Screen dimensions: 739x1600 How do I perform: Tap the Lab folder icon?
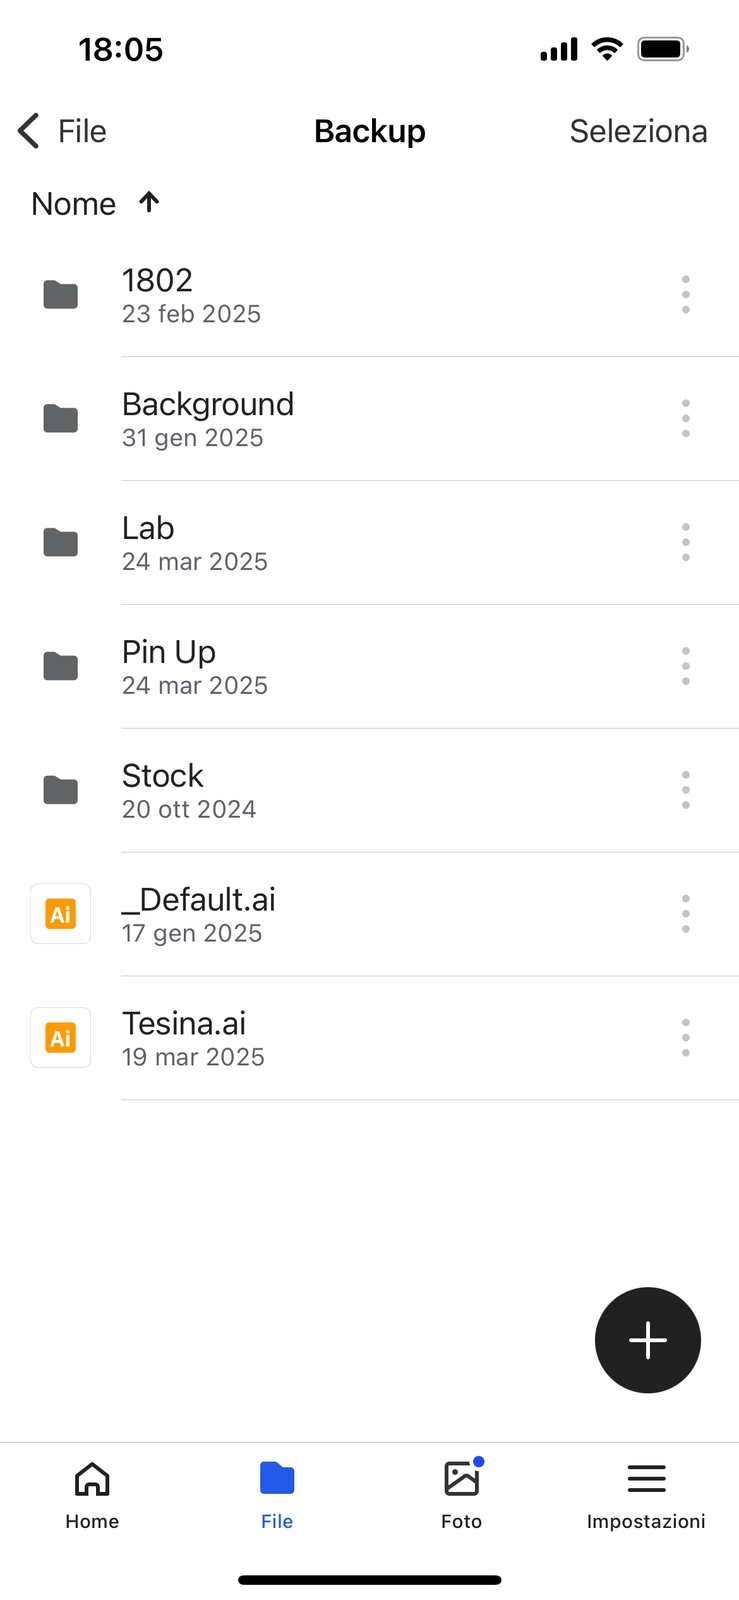(x=61, y=542)
